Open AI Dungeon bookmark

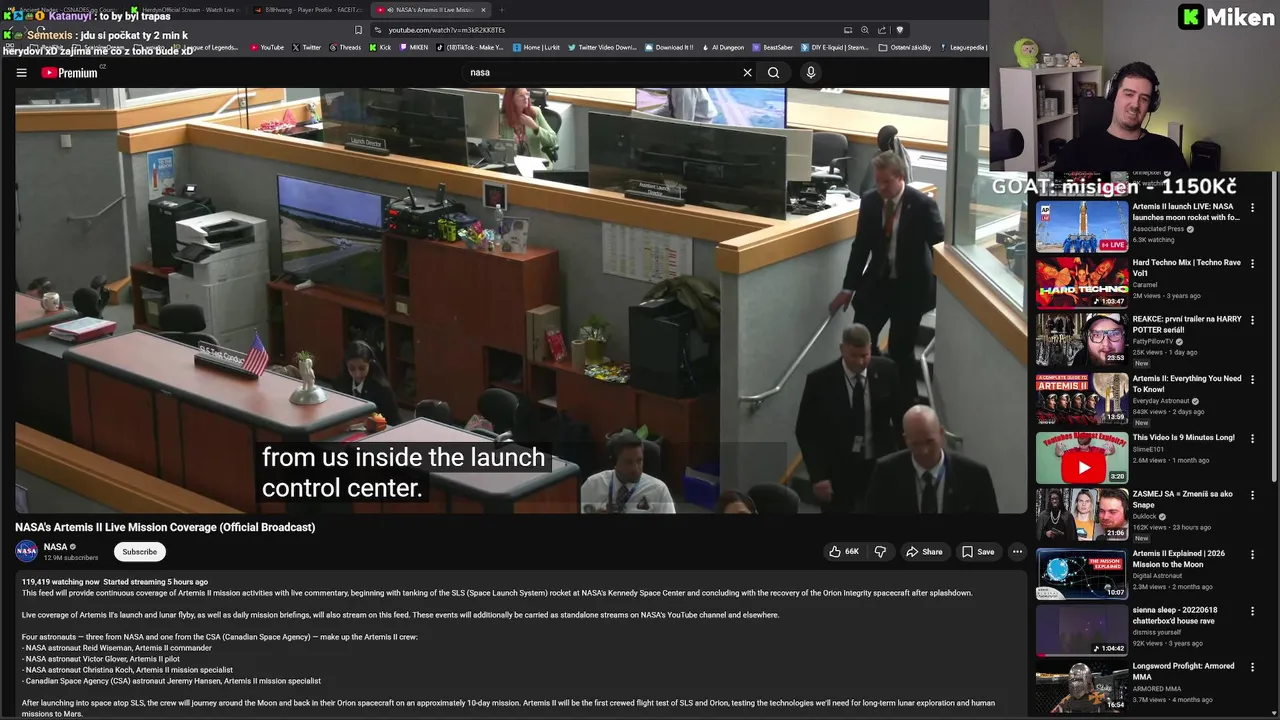[725, 47]
